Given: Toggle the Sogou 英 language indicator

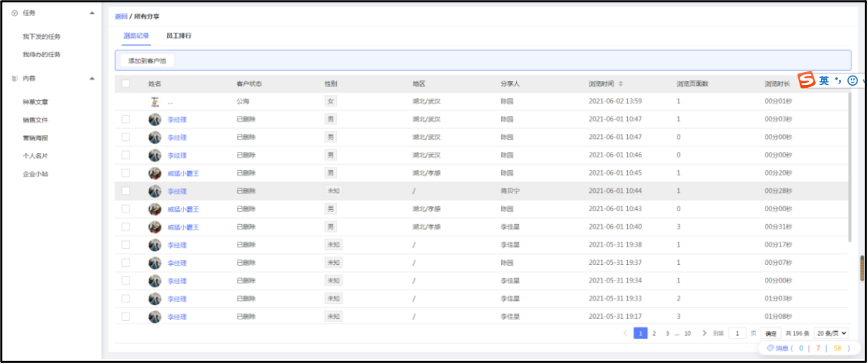Looking at the screenshot, I should 824,81.
